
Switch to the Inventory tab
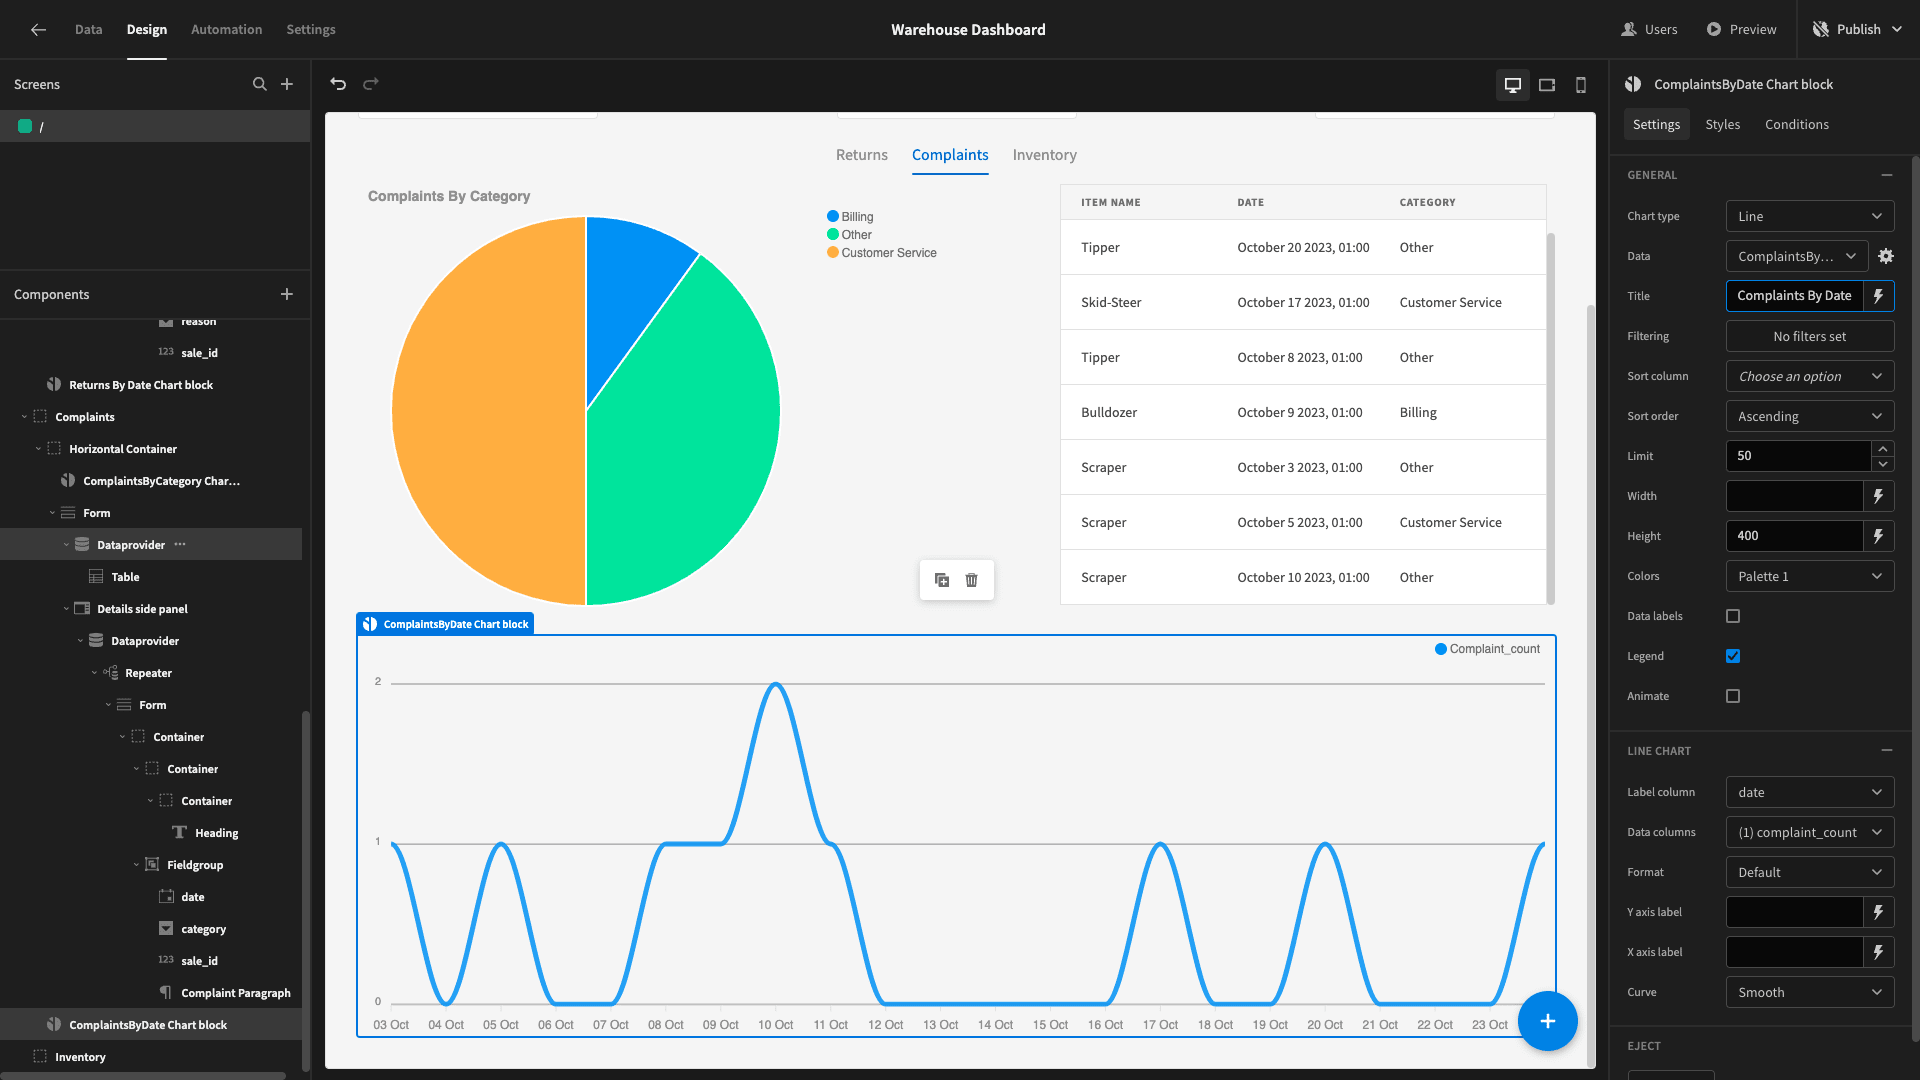tap(1044, 155)
